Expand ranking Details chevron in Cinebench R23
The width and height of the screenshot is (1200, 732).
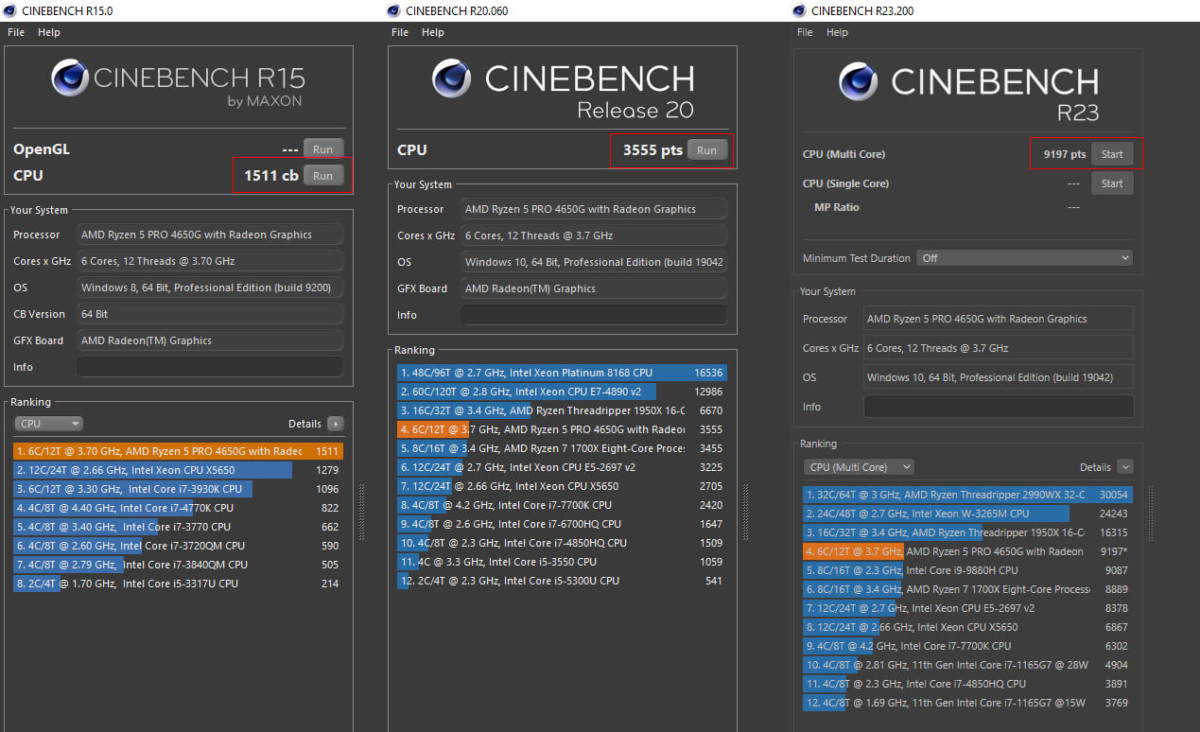(1125, 467)
